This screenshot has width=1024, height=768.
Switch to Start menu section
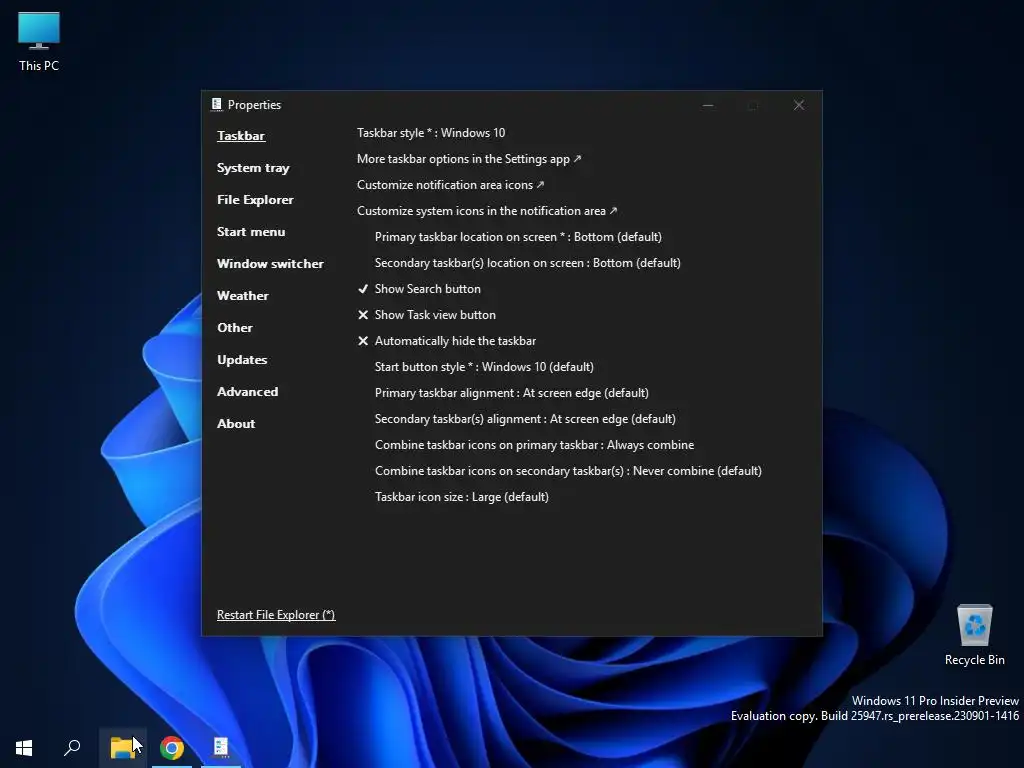(x=251, y=232)
